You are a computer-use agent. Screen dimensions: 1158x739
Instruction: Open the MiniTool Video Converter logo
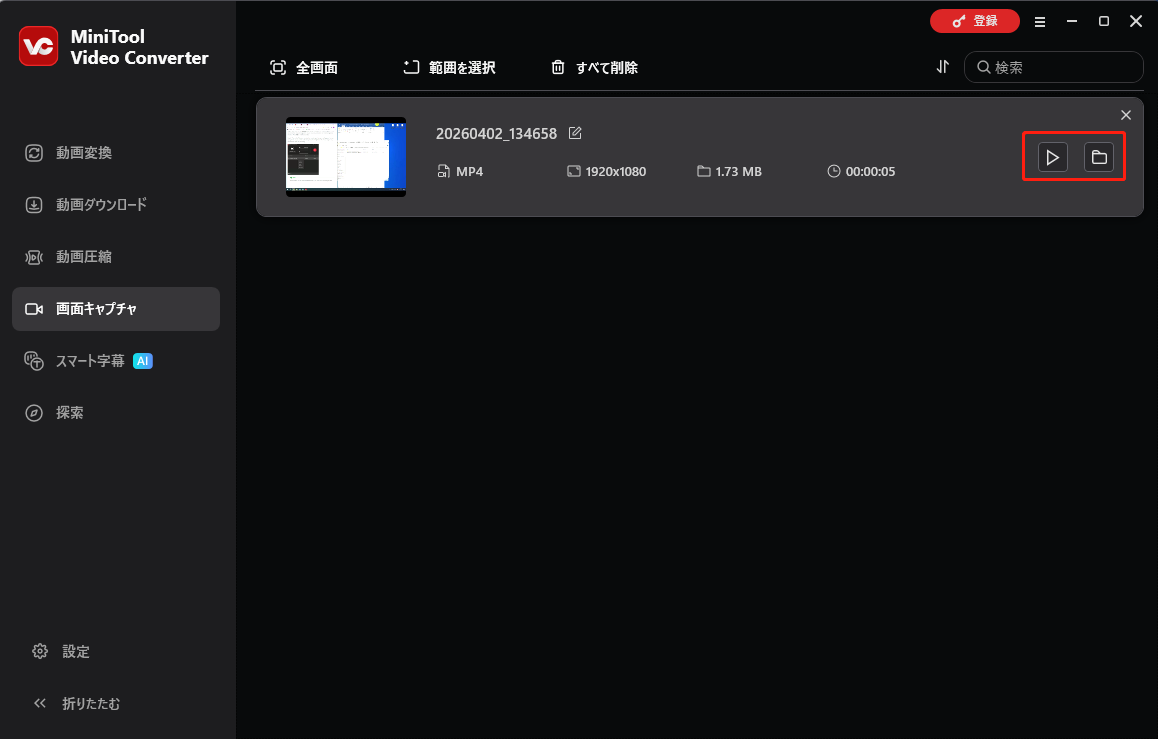38,45
